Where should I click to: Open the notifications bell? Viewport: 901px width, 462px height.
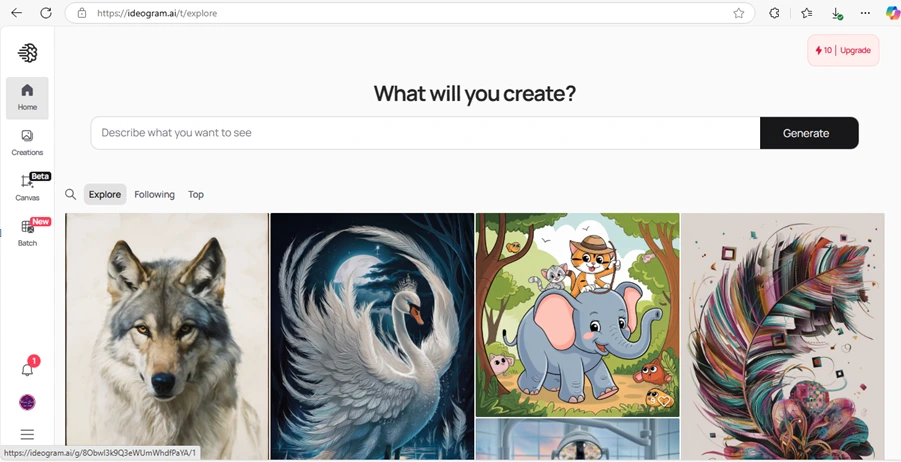tap(27, 369)
